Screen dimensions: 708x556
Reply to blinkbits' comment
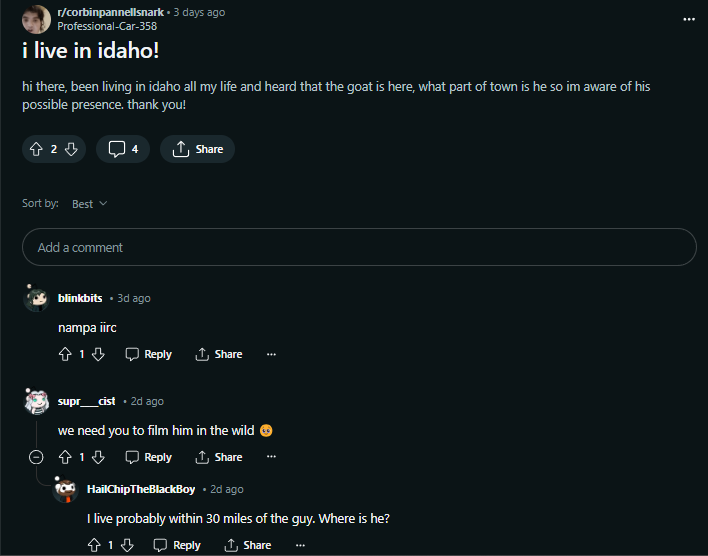[149, 354]
